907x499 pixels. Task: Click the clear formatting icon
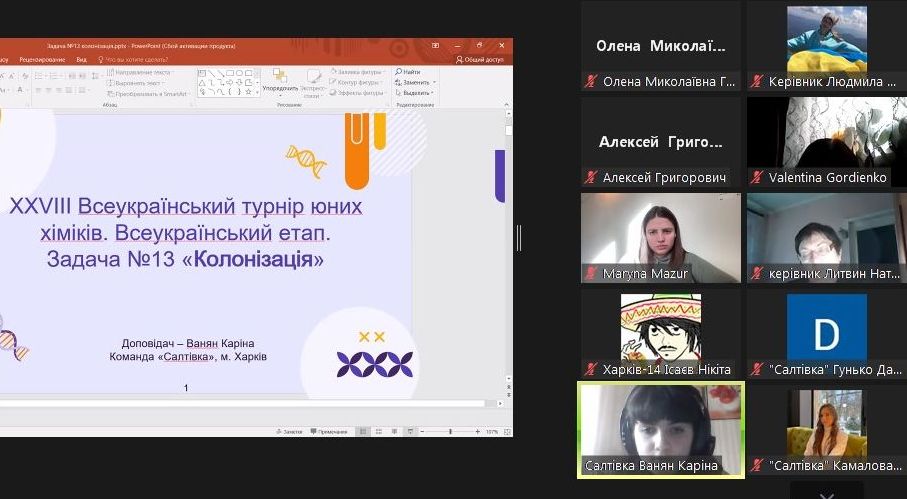[x=25, y=76]
